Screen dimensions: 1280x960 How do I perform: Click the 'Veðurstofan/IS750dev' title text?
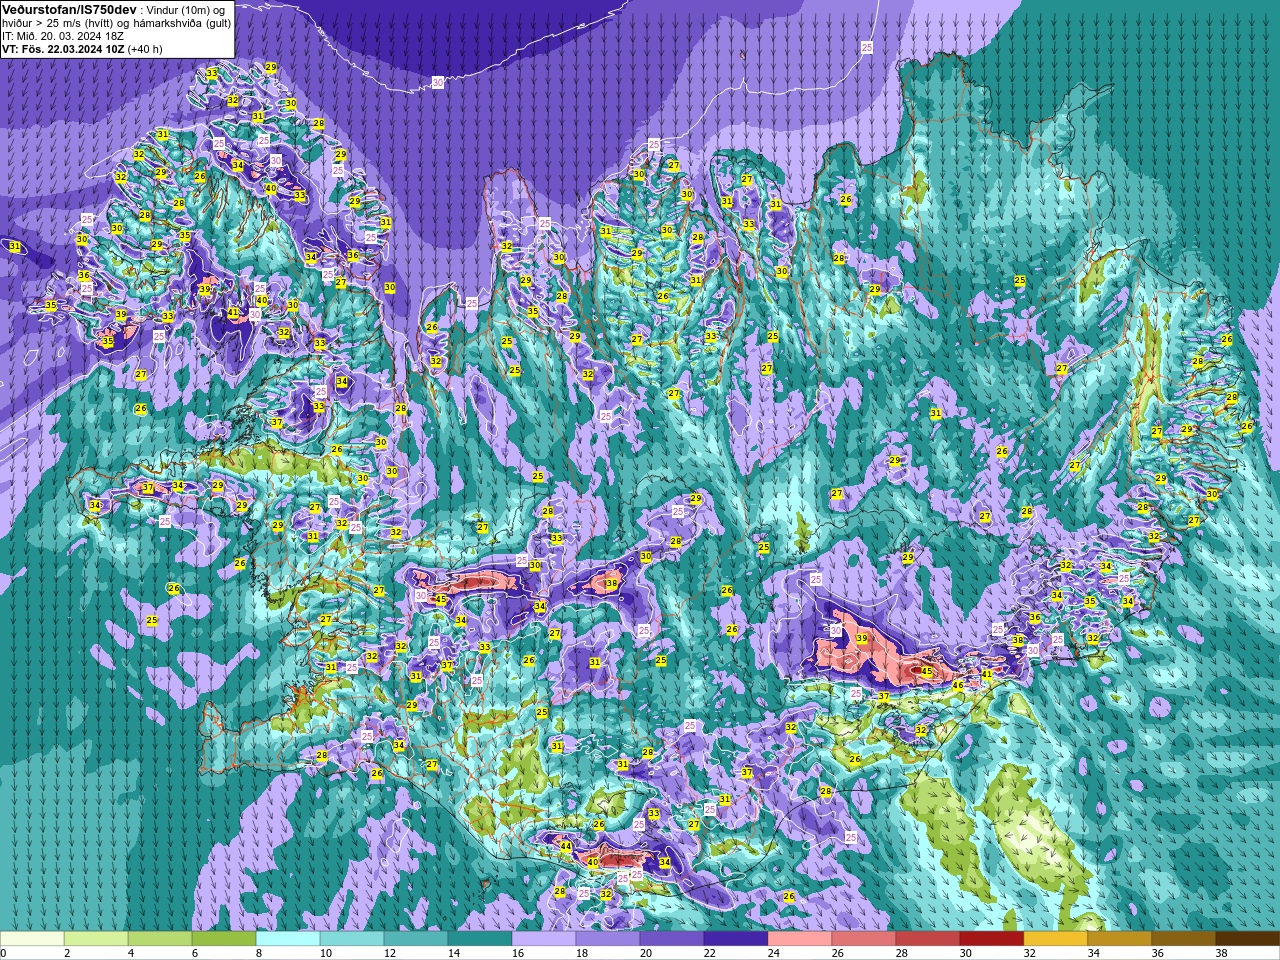[69, 9]
